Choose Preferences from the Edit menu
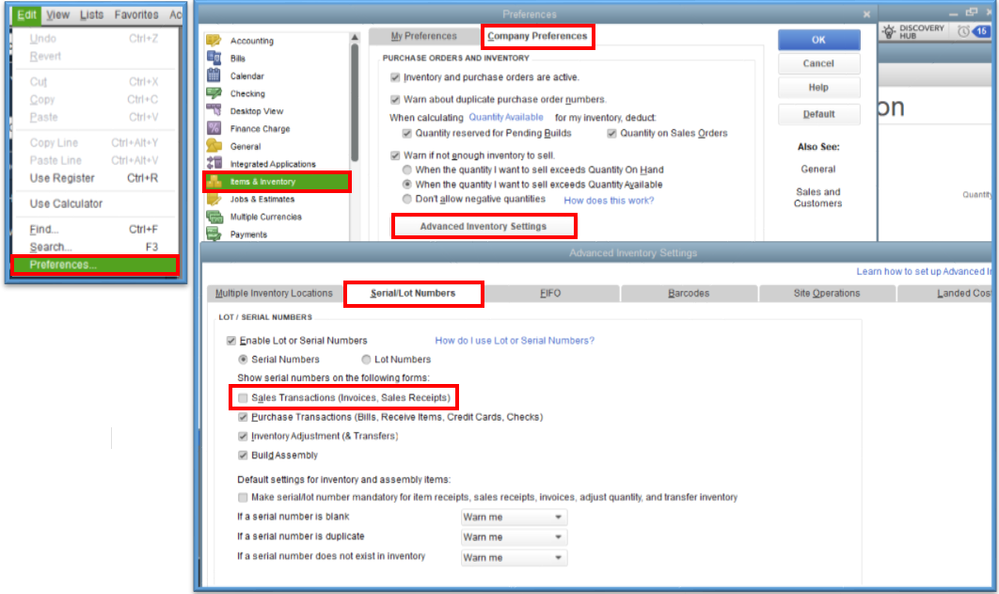Viewport: 999px width, 594px height. [95, 265]
